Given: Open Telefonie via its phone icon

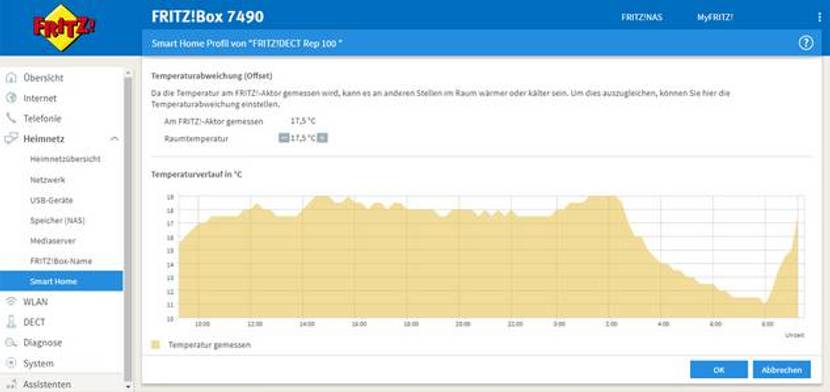Looking at the screenshot, I should pos(11,118).
